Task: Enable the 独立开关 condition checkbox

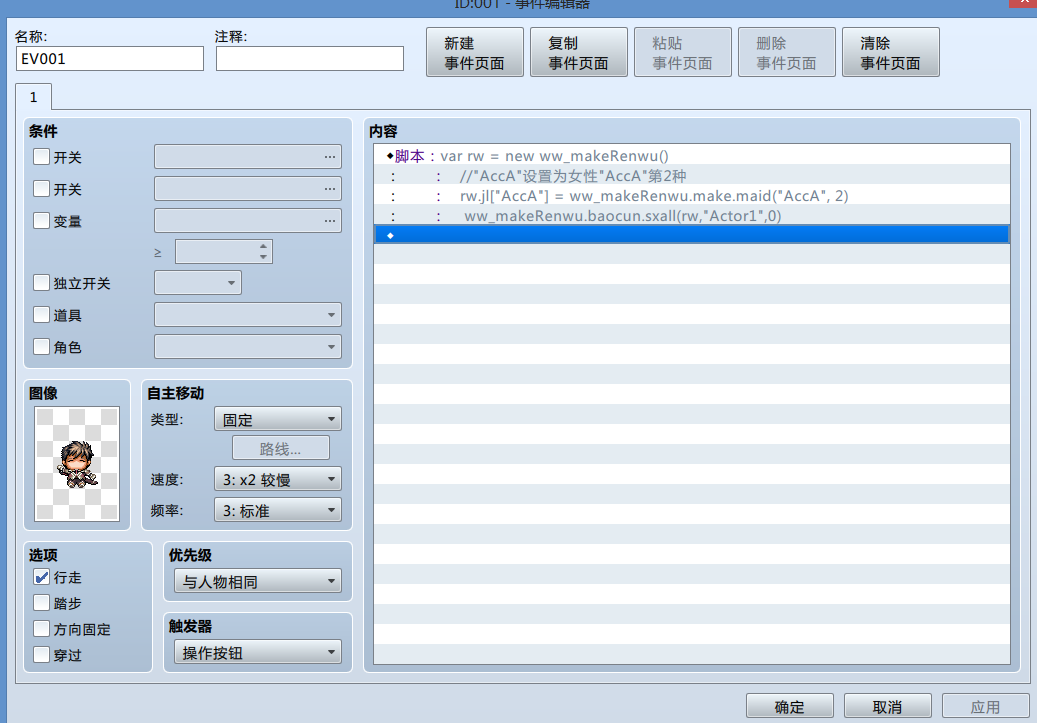Action: tap(41, 282)
